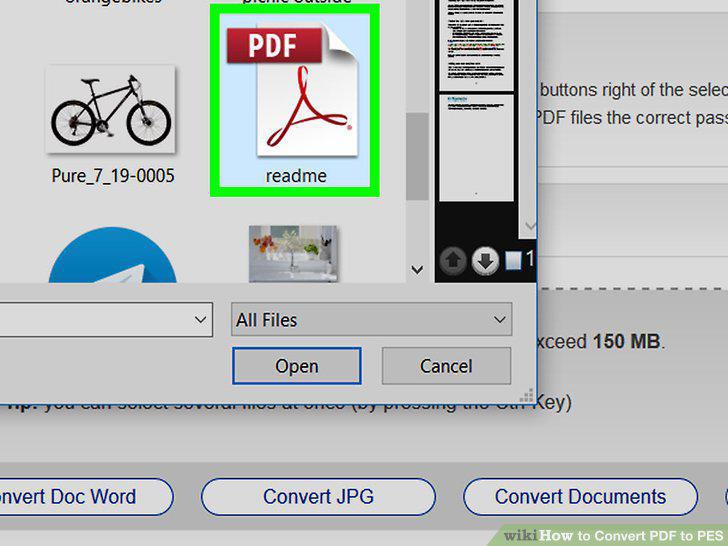Open the All Files type dropdown

[x=371, y=319]
